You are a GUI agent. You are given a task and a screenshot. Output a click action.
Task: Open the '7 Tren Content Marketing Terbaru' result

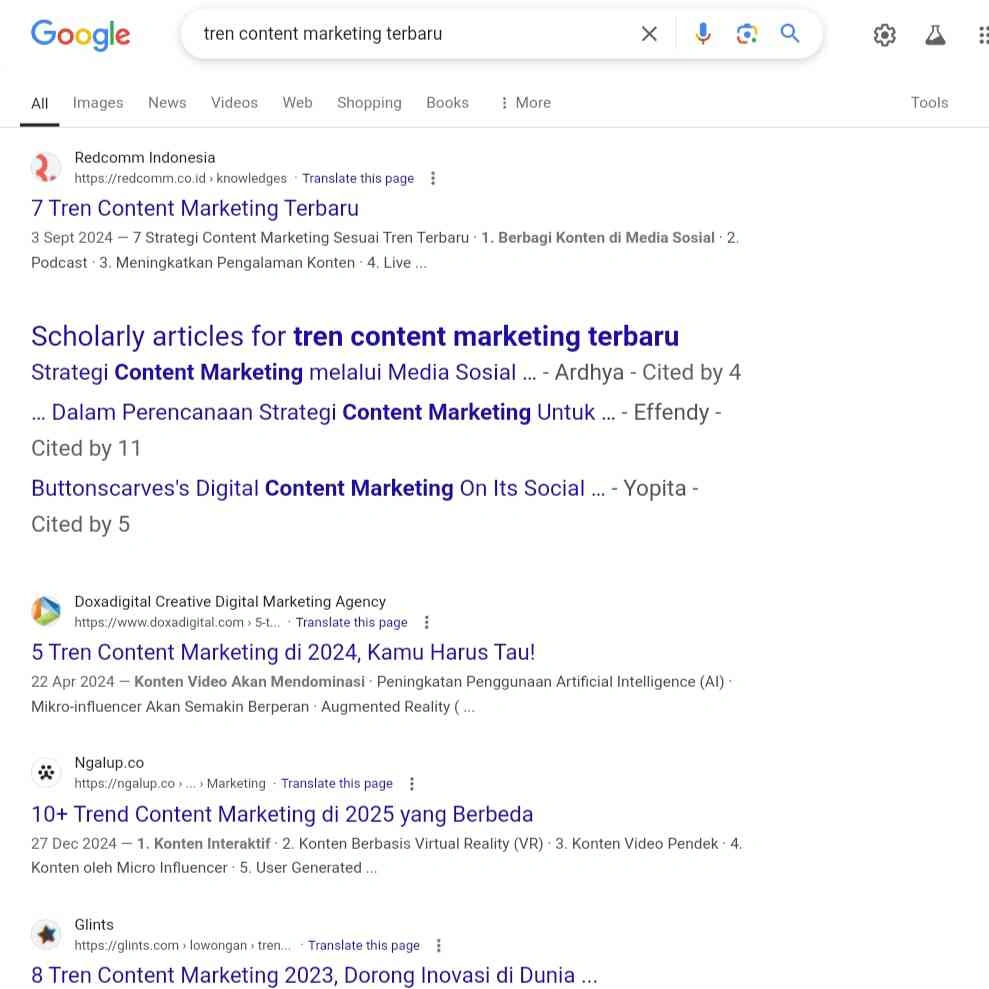click(195, 208)
